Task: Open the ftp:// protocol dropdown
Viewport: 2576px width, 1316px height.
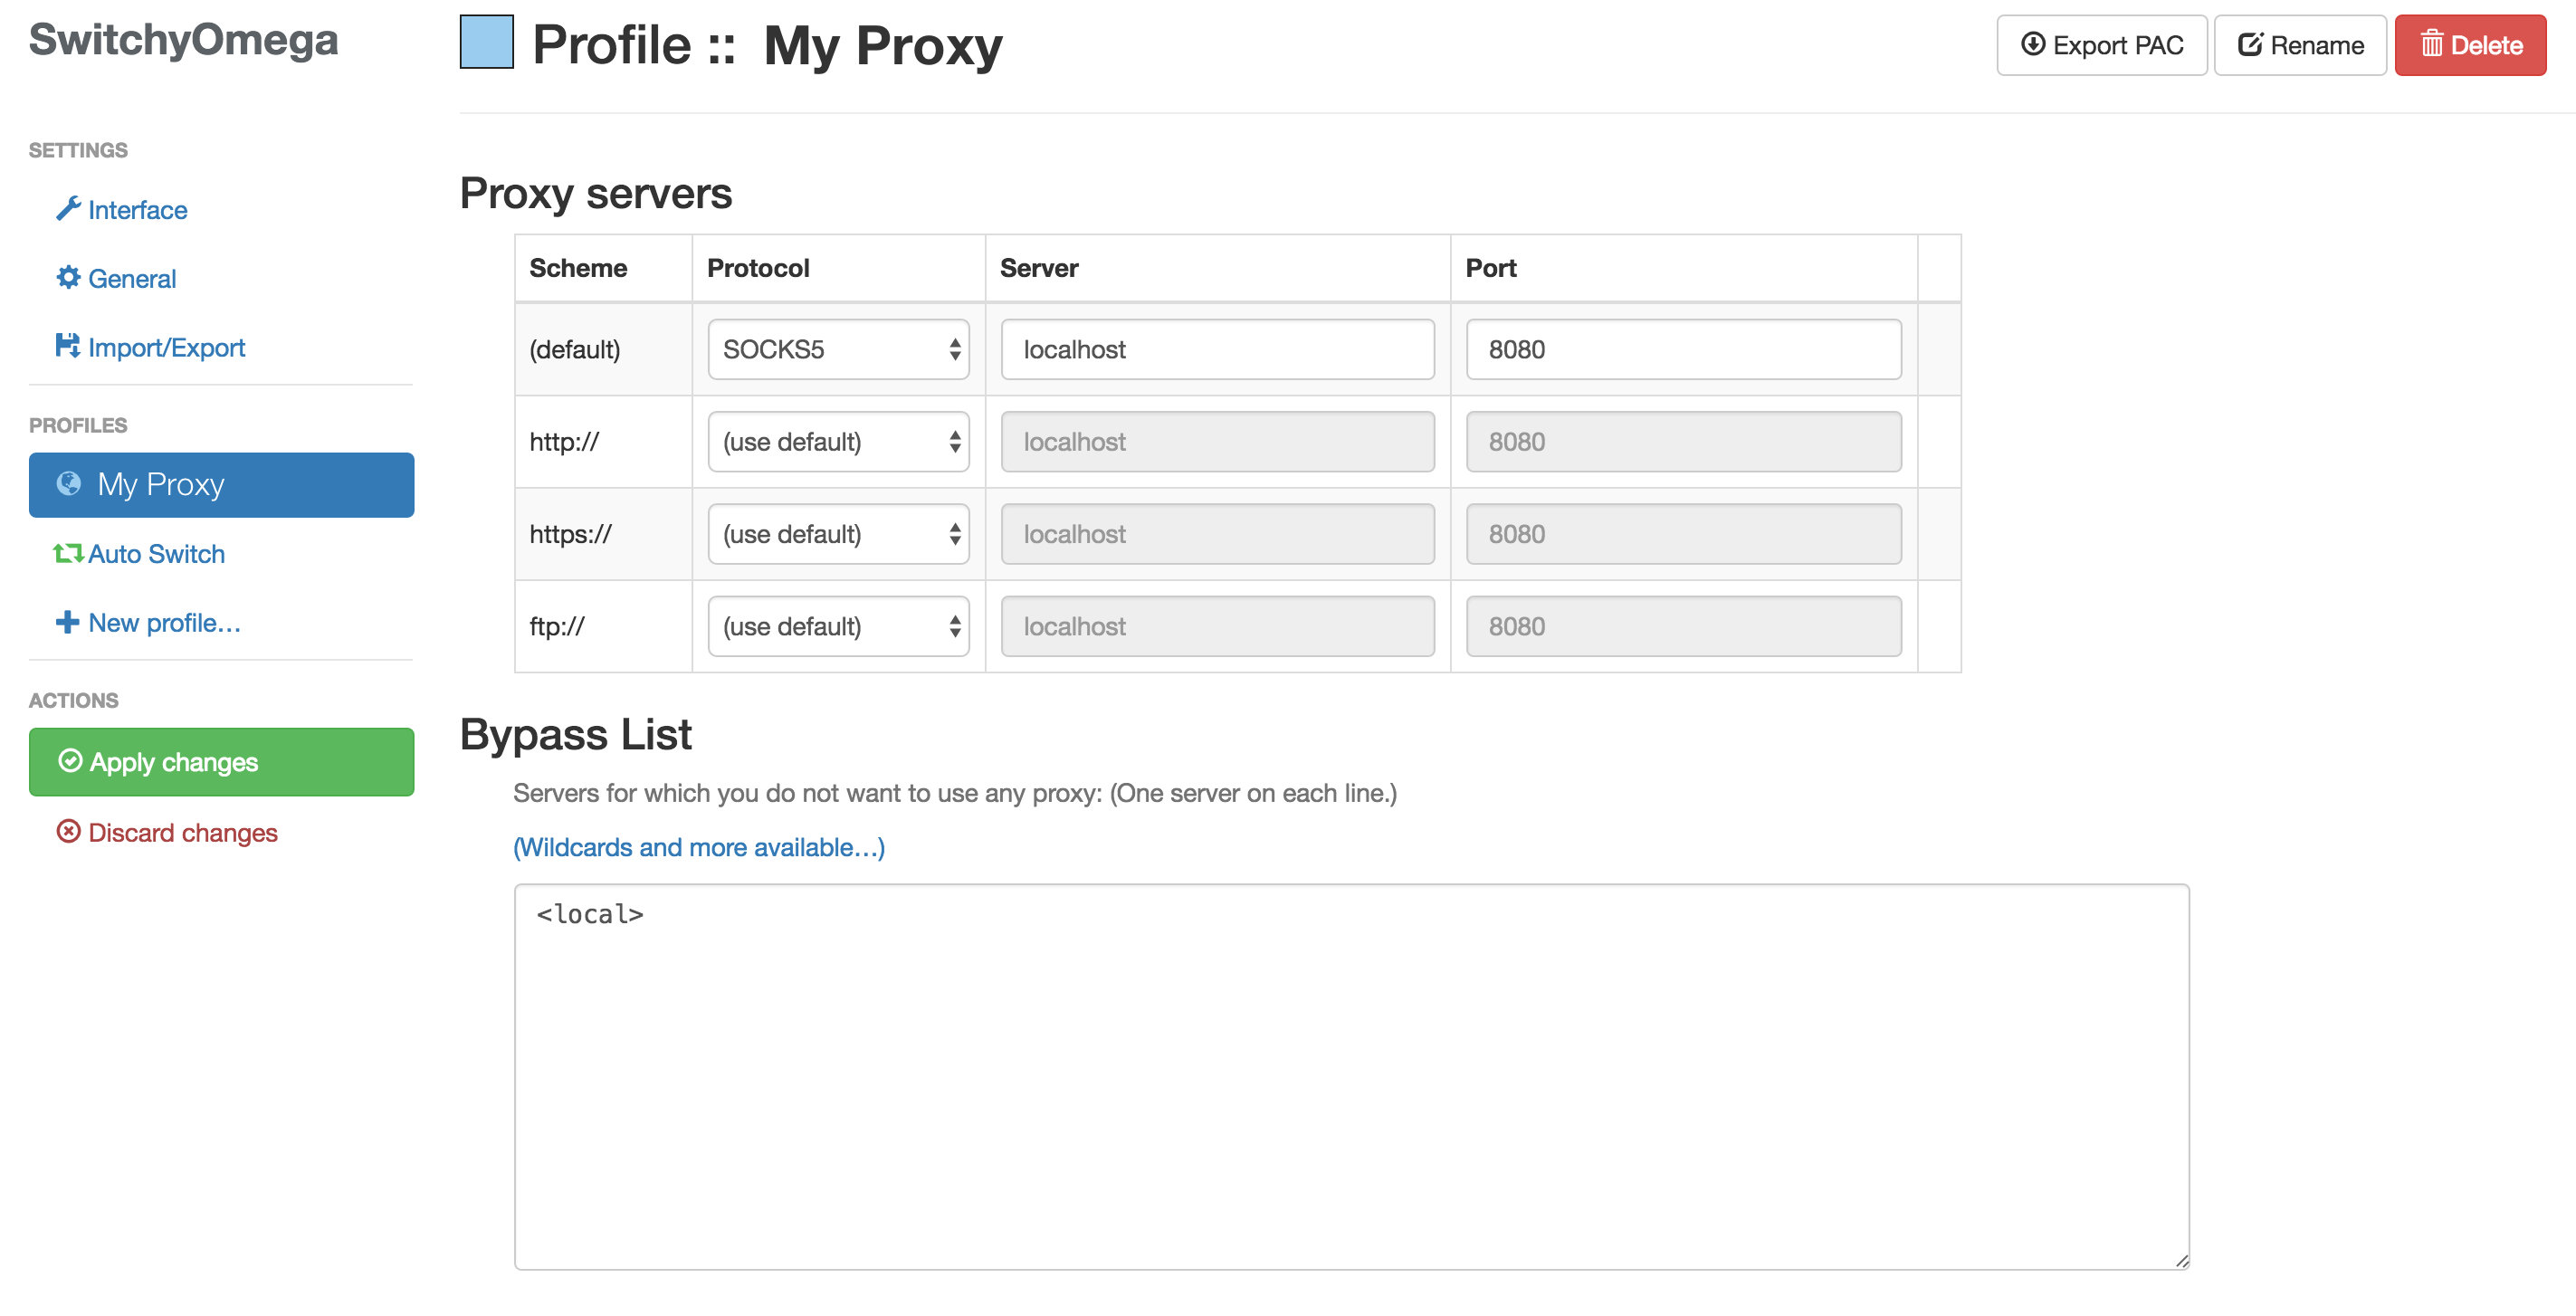Action: pyautogui.click(x=838, y=626)
